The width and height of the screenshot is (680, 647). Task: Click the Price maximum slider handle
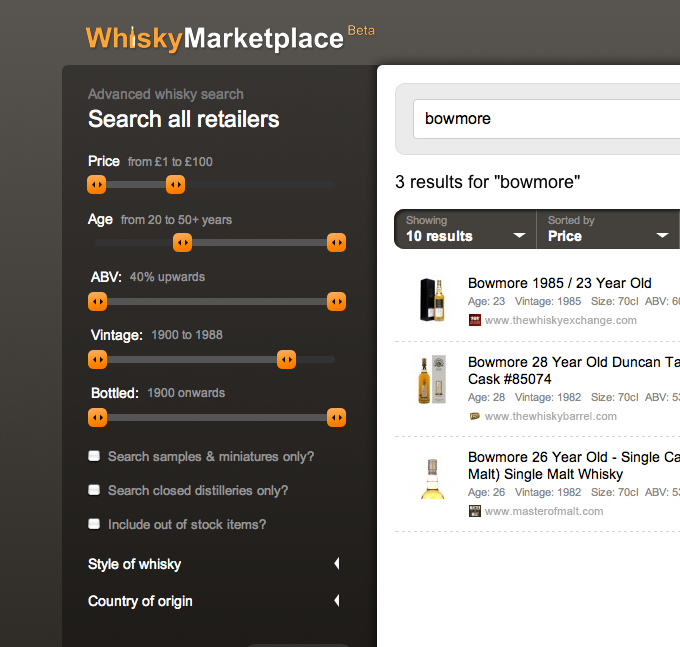[176, 184]
